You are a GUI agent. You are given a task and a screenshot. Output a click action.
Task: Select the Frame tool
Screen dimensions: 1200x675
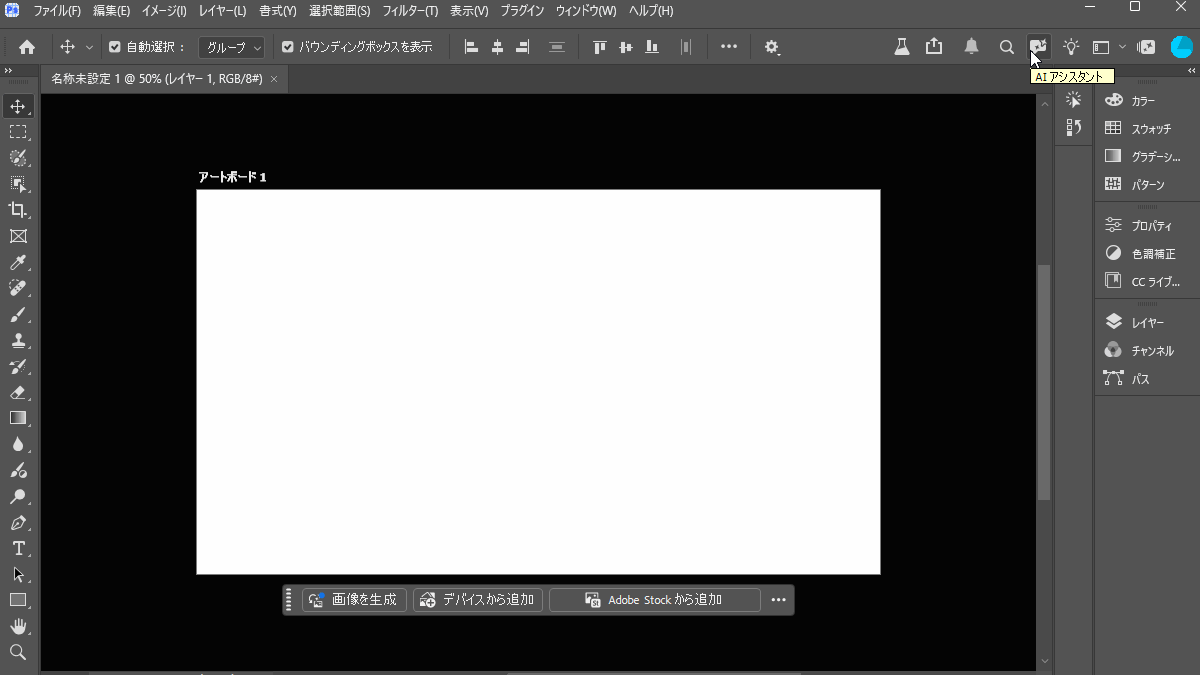[x=18, y=236]
